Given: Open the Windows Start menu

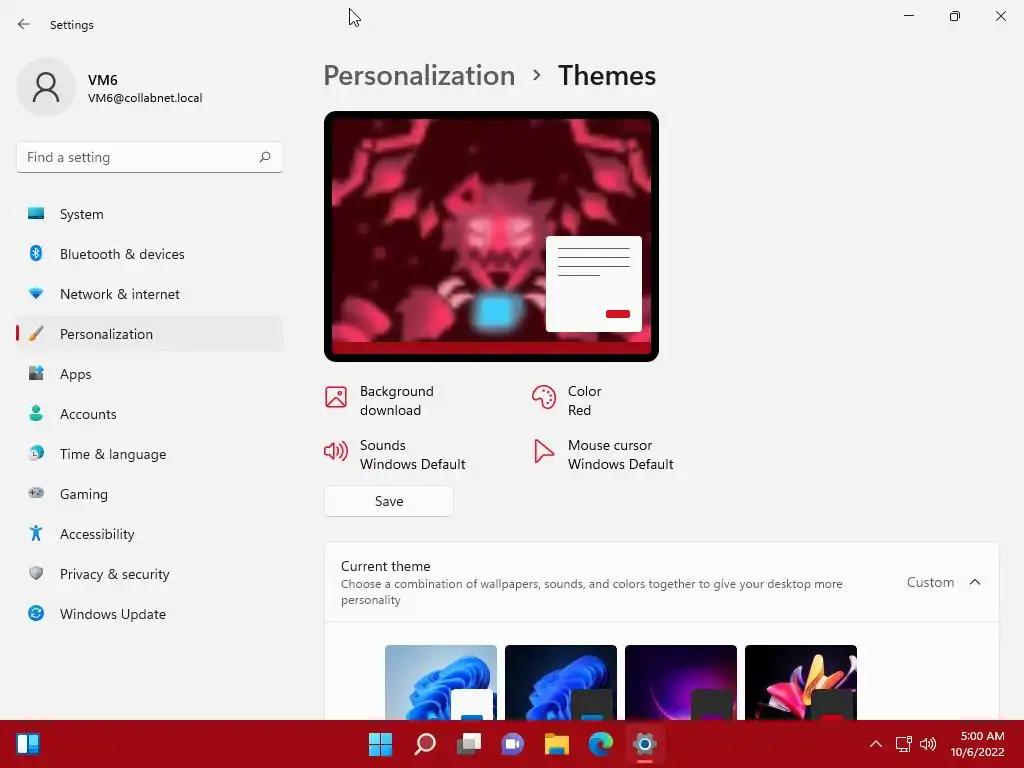Looking at the screenshot, I should click(x=380, y=744).
